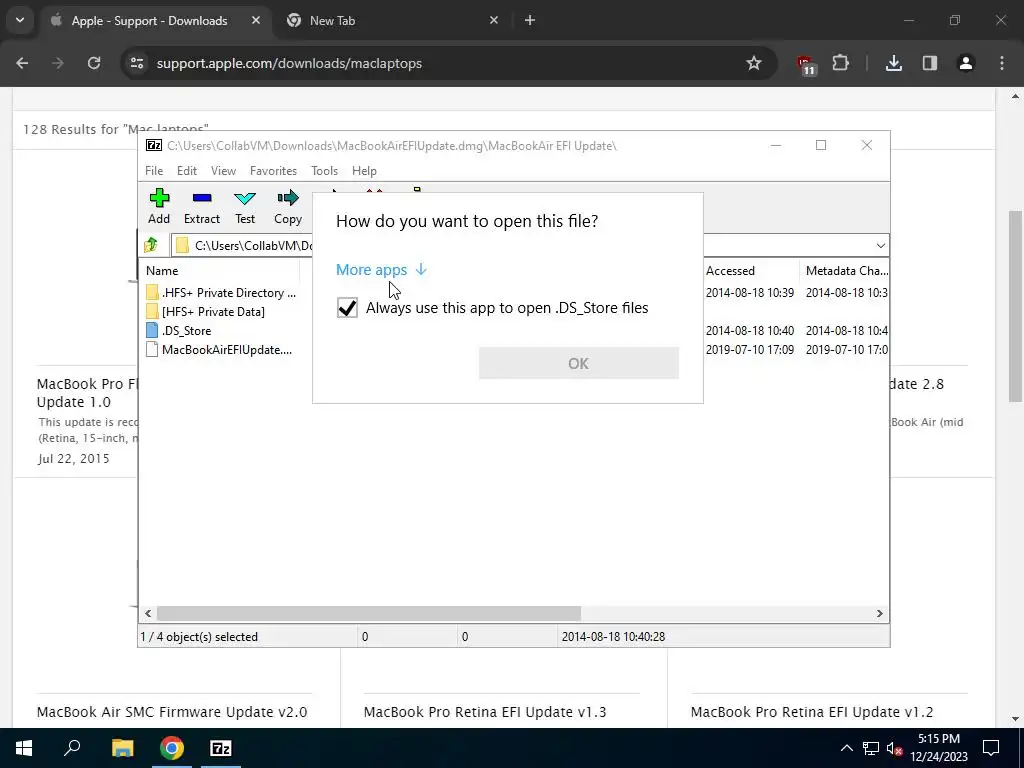Switch to the Apple Support Downloads tab
The image size is (1024, 768).
pyautogui.click(x=150, y=20)
